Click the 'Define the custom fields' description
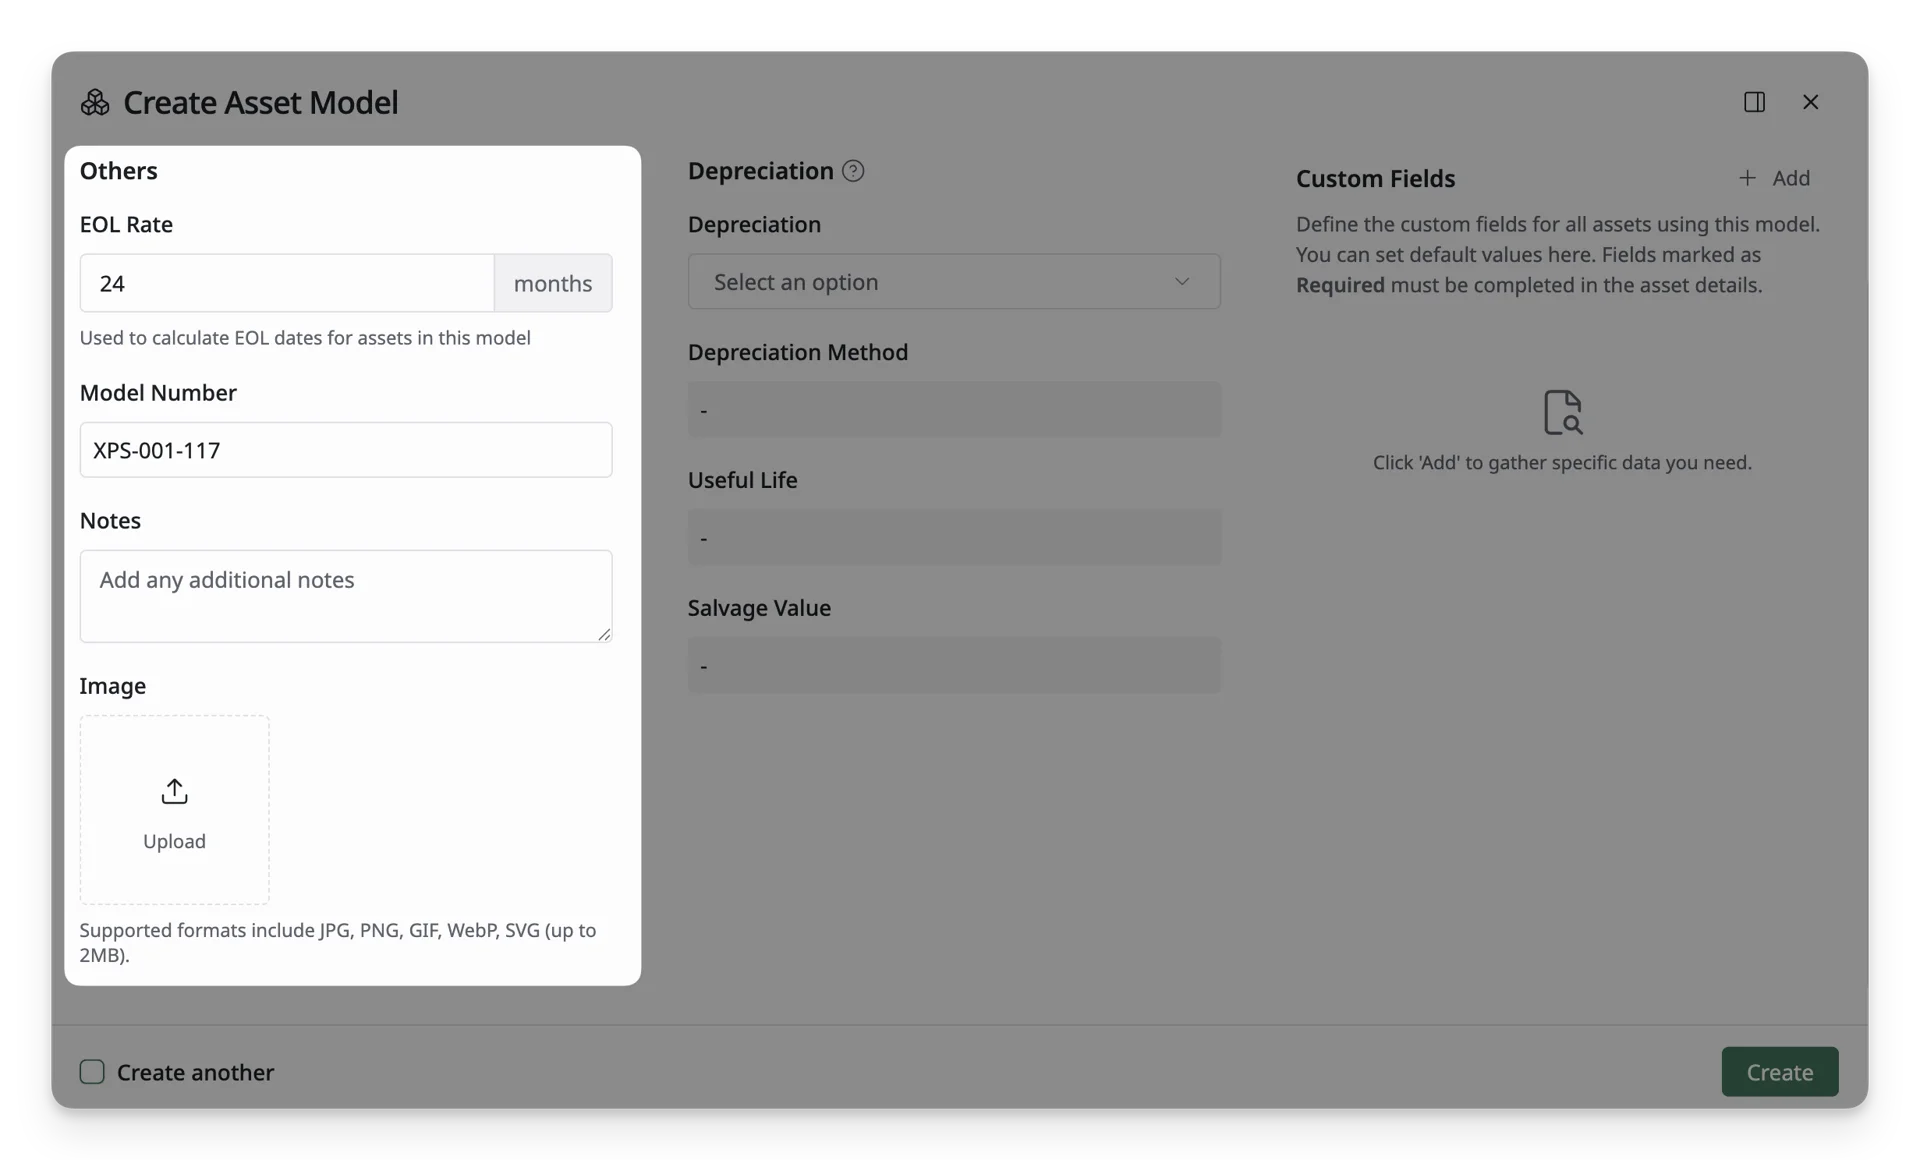Viewport: 1920px width, 1160px height. 1558,255
